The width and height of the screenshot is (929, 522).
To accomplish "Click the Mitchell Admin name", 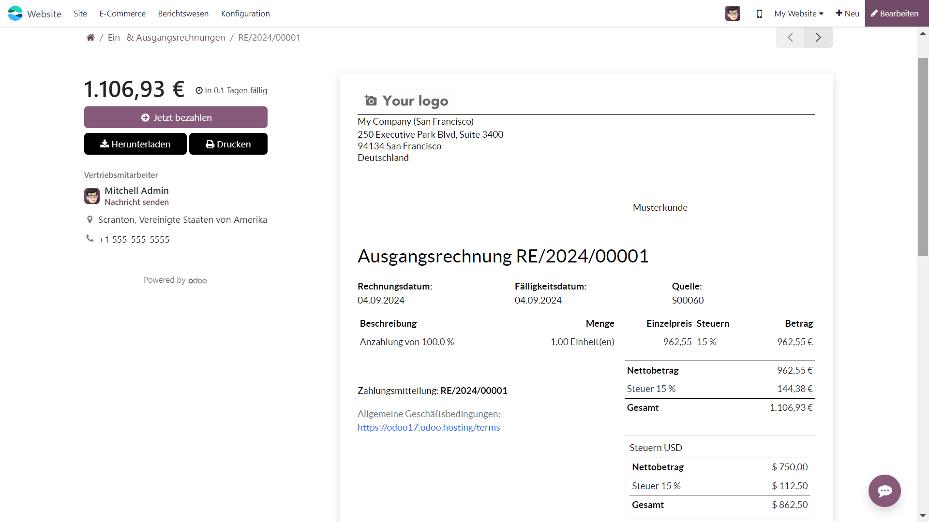I will point(137,191).
